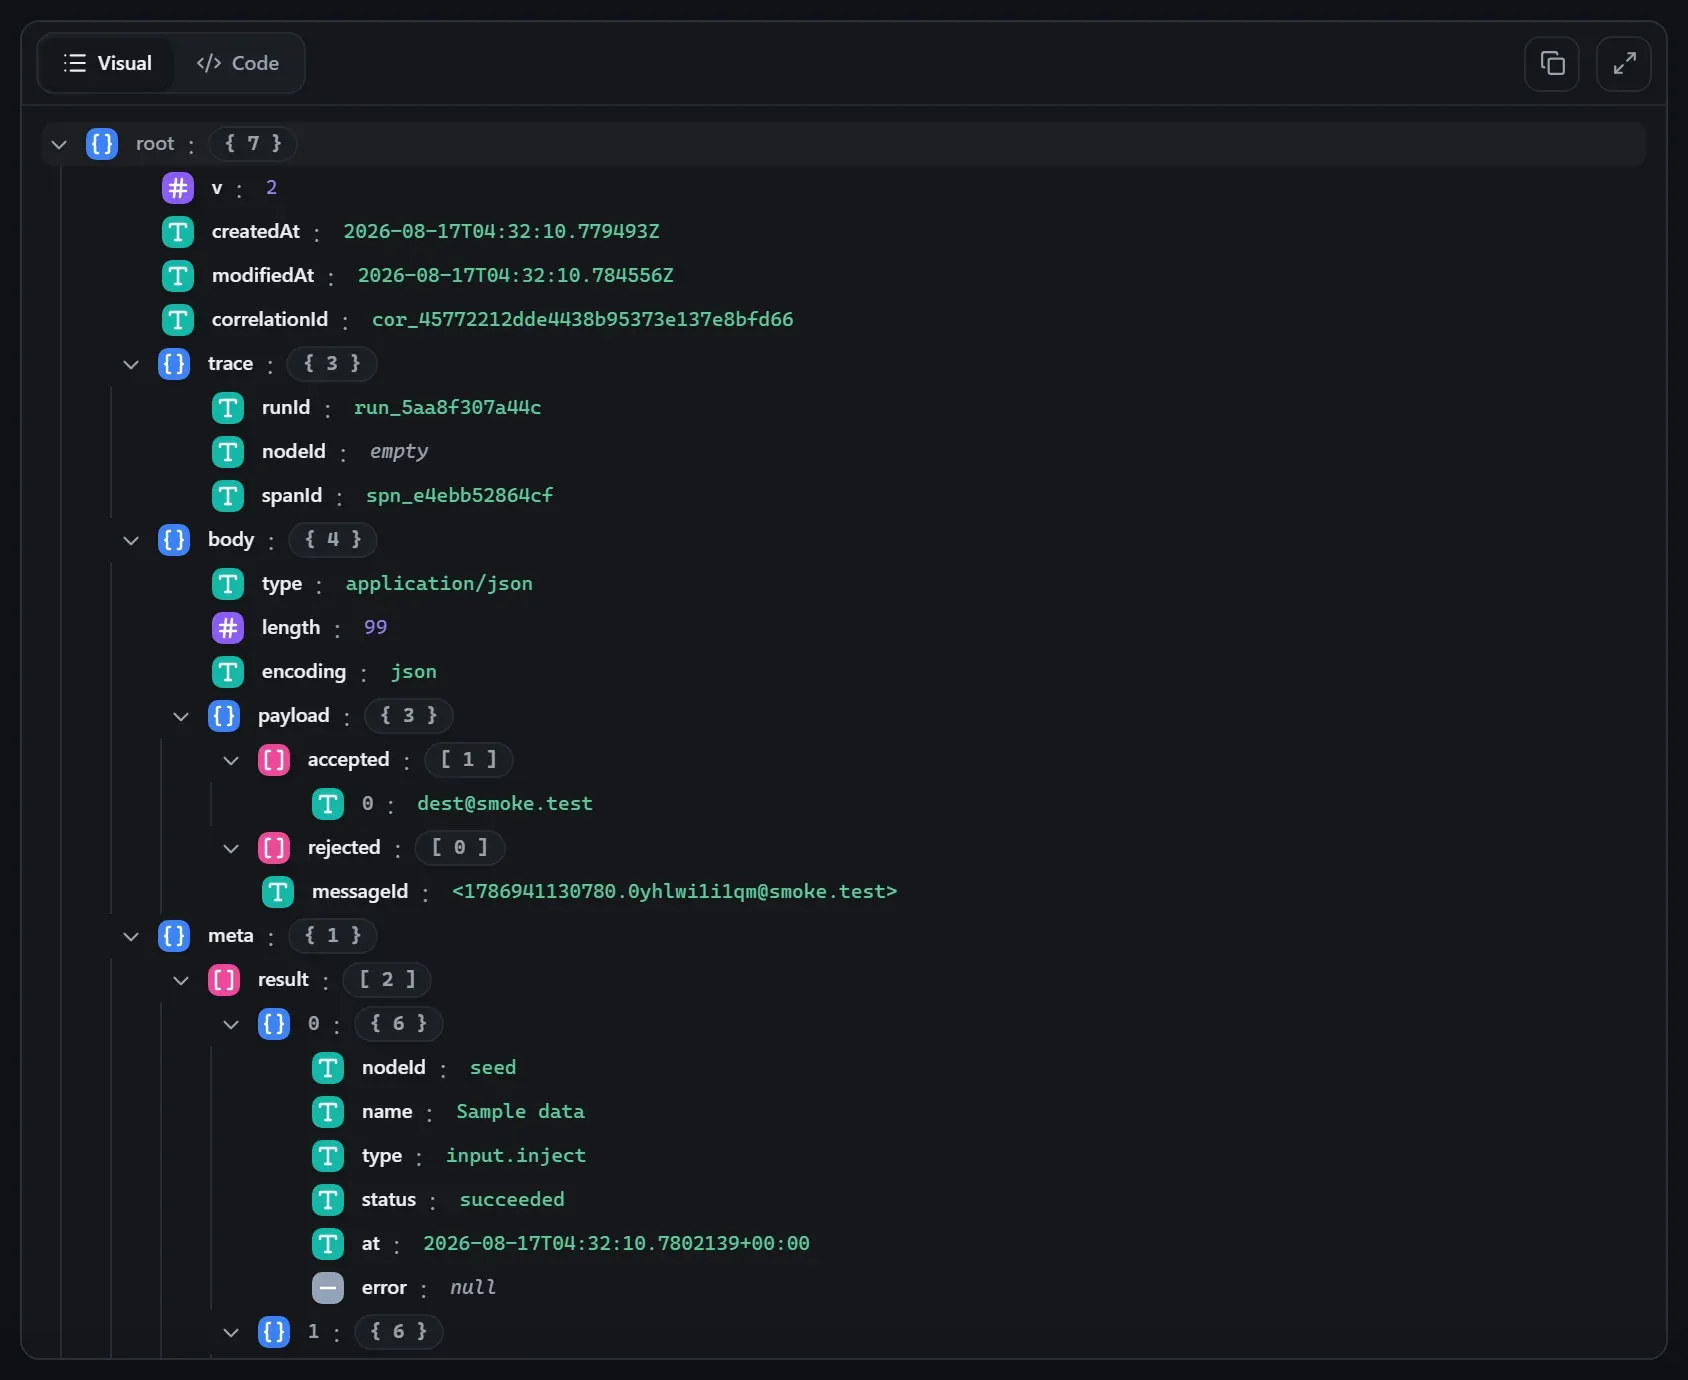Click the empty value of nodeId under trace
Image resolution: width=1688 pixels, height=1380 pixels.
click(399, 452)
